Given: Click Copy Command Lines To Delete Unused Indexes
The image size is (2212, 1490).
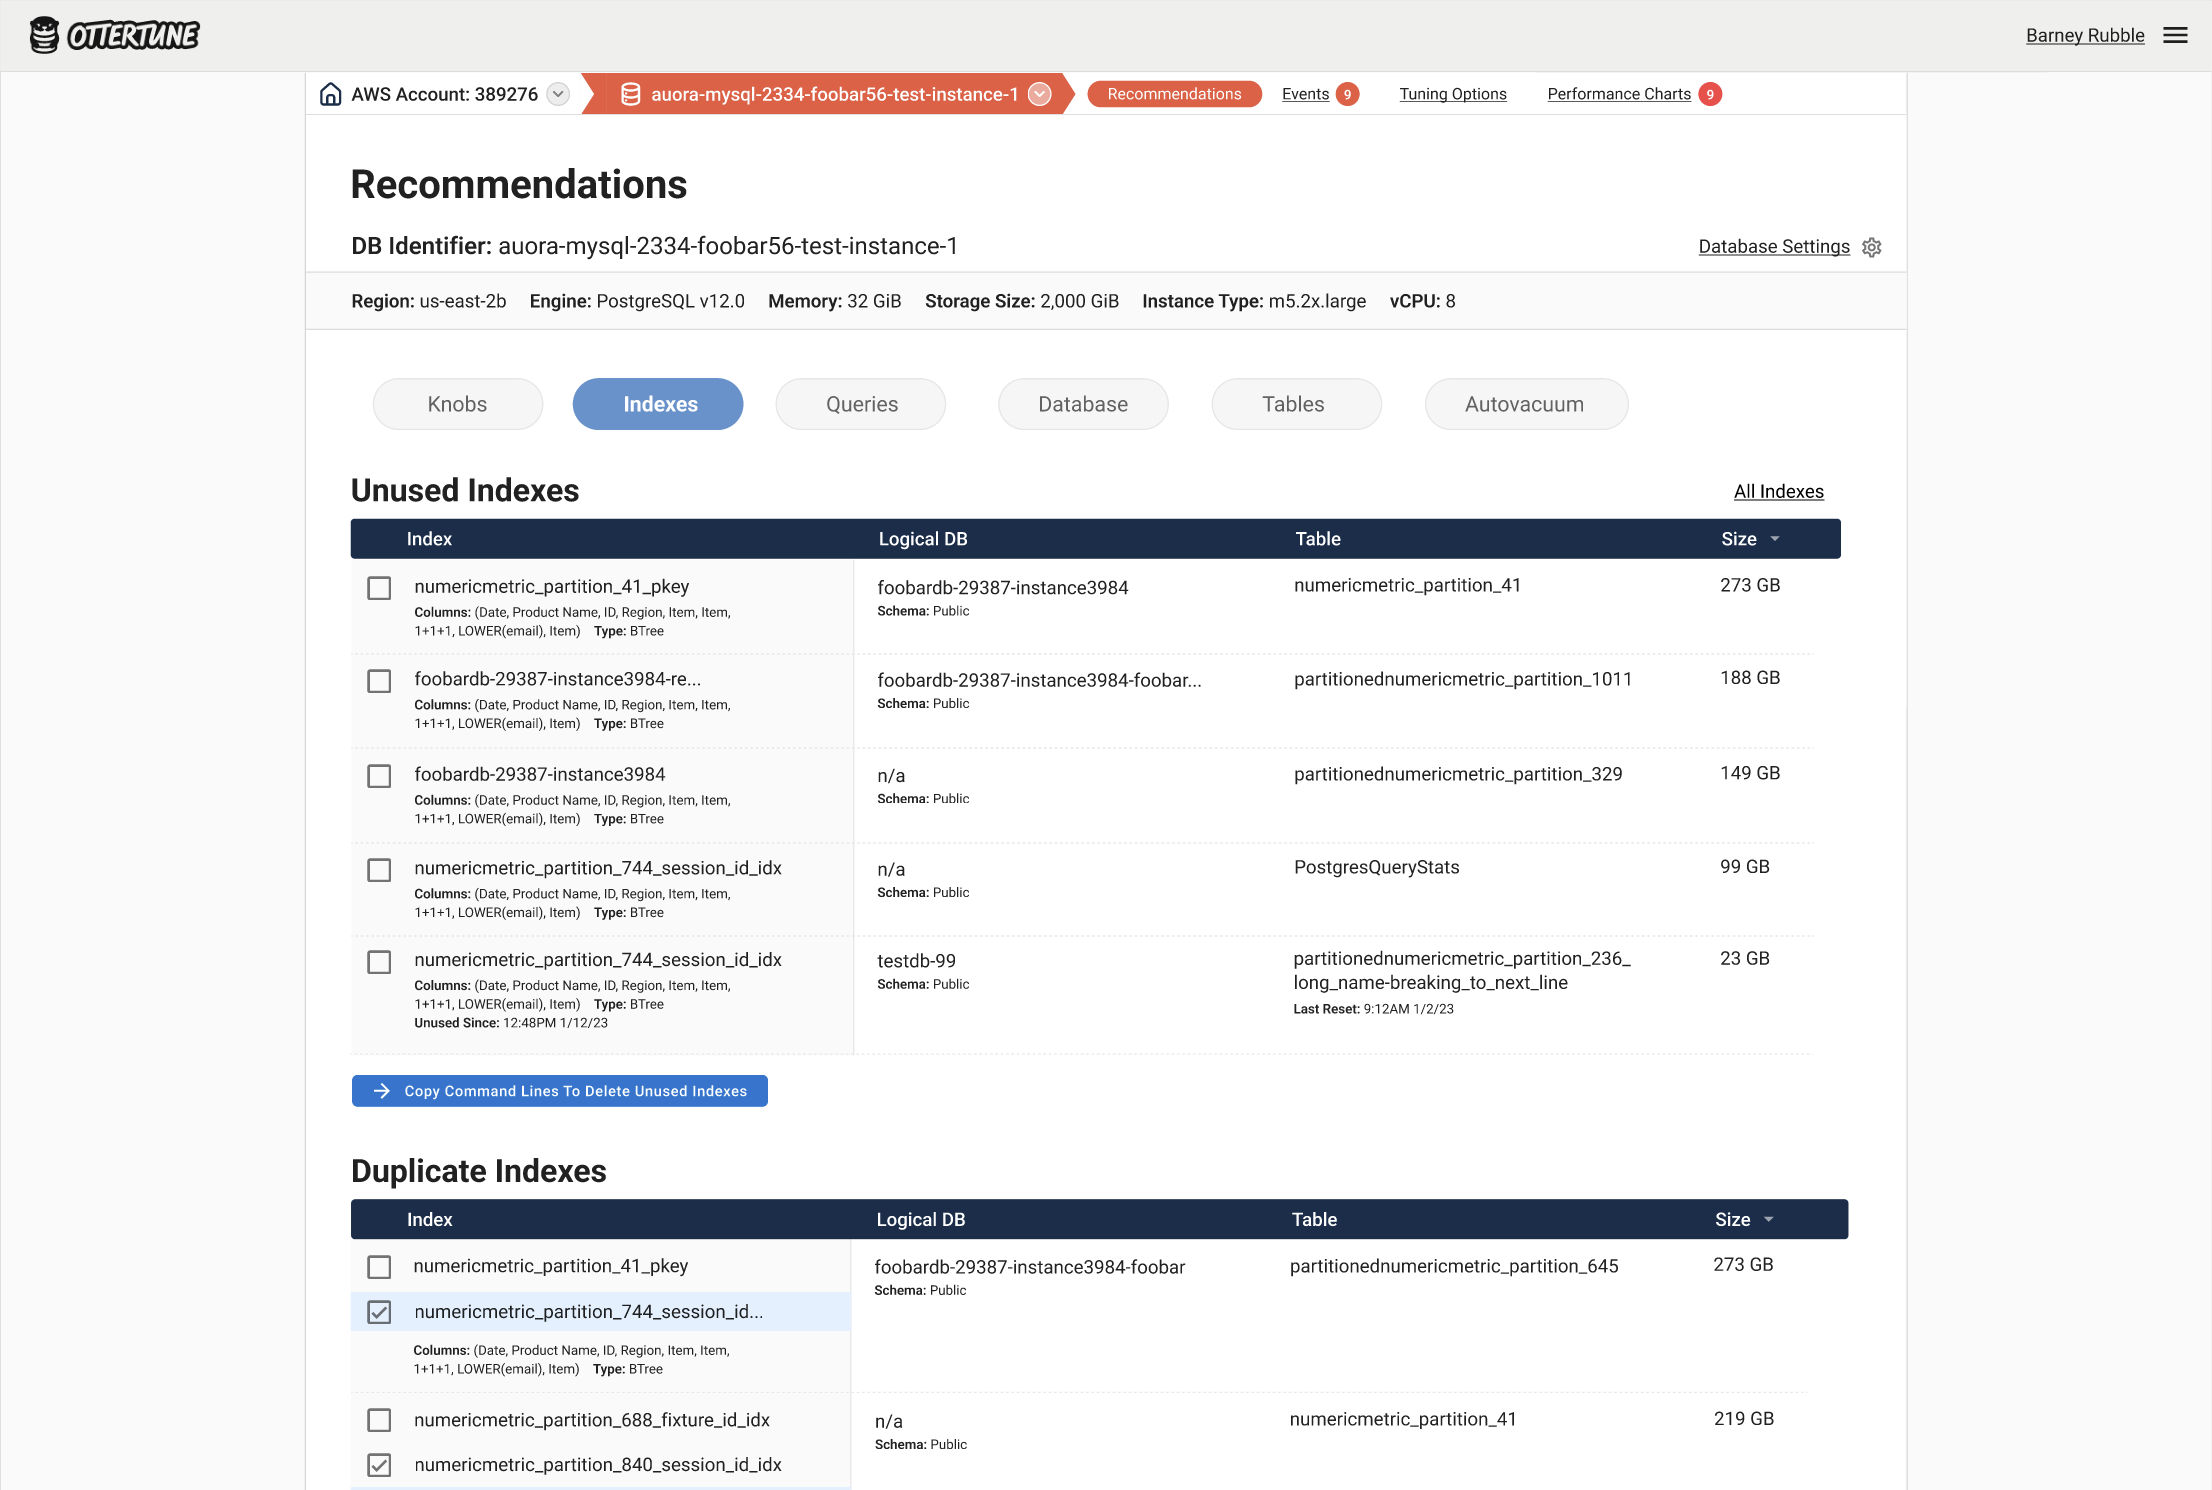Looking at the screenshot, I should pyautogui.click(x=574, y=1091).
